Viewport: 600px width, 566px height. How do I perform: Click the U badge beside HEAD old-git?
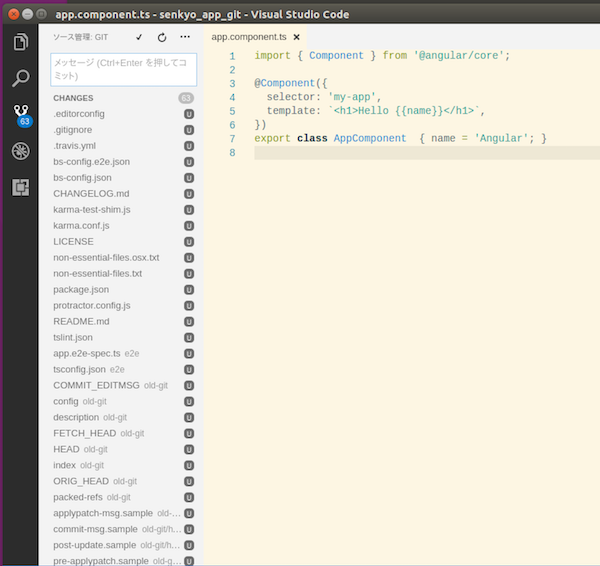pos(189,449)
